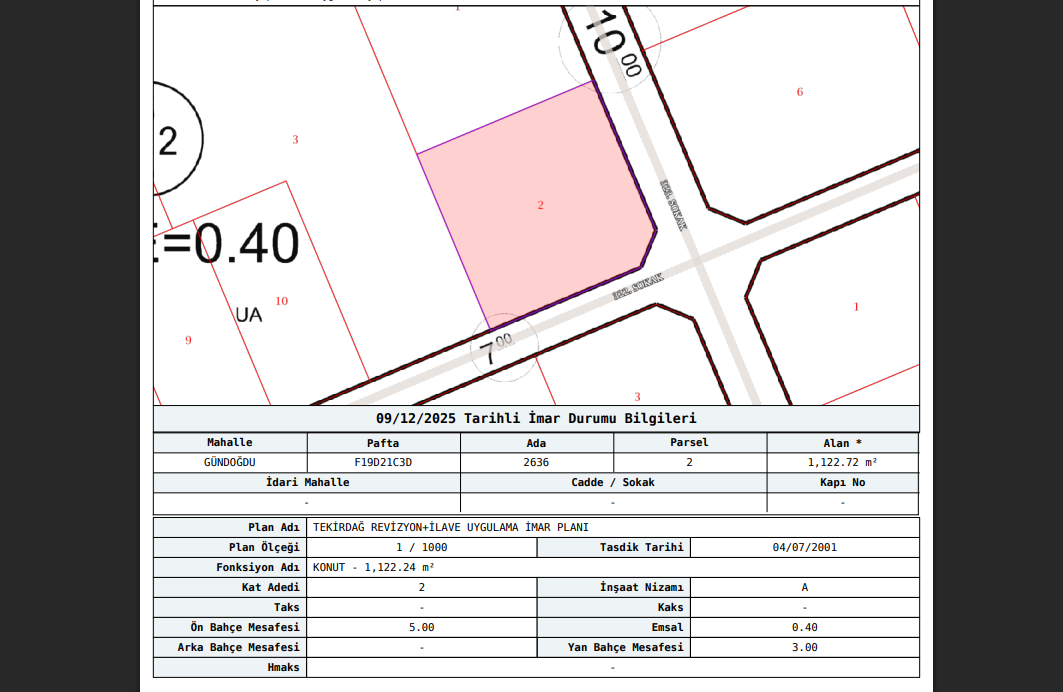Image resolution: width=1063 pixels, height=692 pixels.
Task: Click the pafta value F19D21C3D
Action: pyautogui.click(x=383, y=463)
